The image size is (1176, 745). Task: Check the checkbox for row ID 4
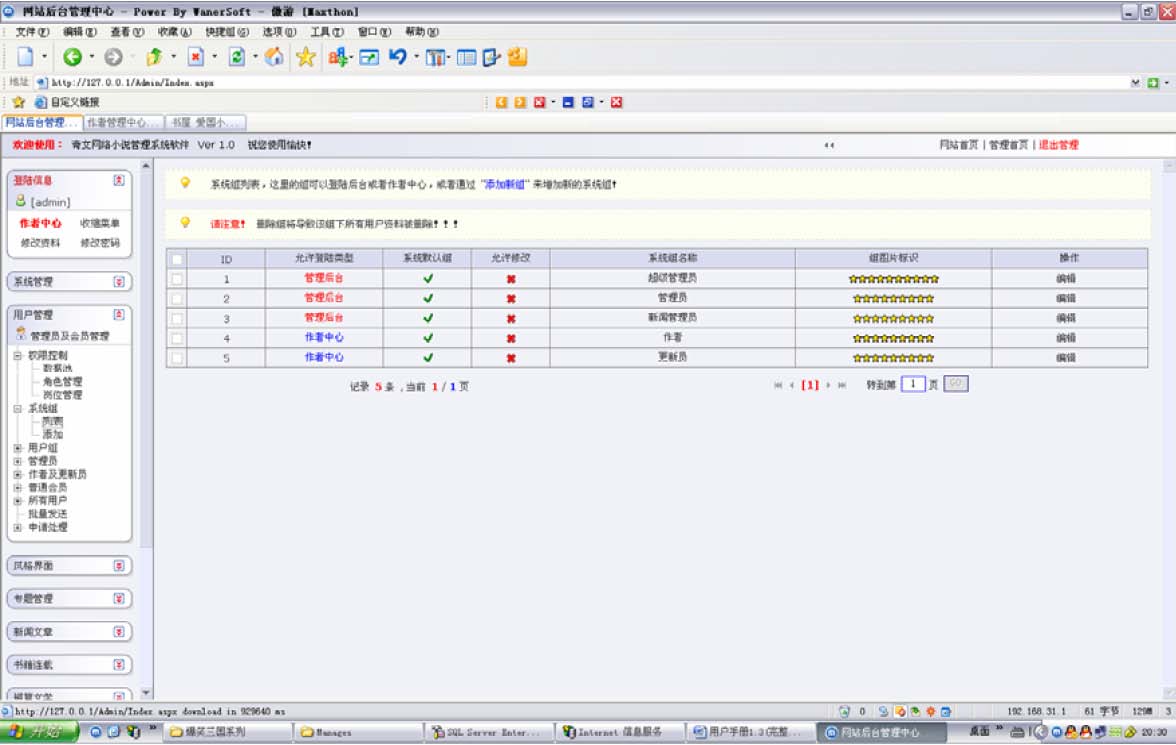tap(177, 338)
